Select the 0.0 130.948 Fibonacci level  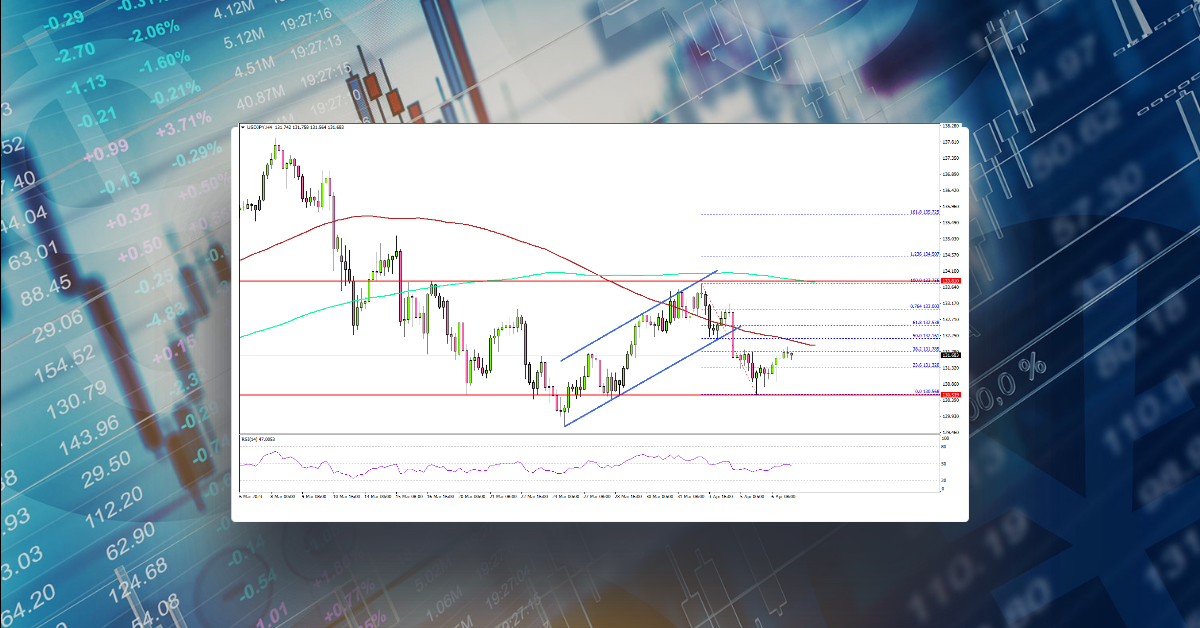(924, 390)
